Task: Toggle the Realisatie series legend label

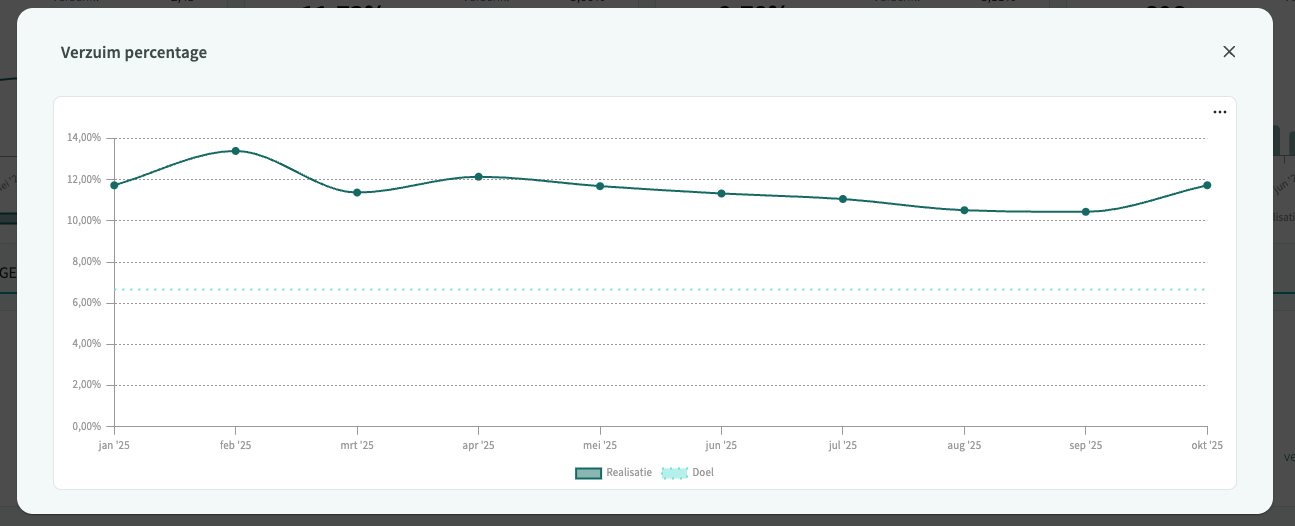Action: coord(628,472)
